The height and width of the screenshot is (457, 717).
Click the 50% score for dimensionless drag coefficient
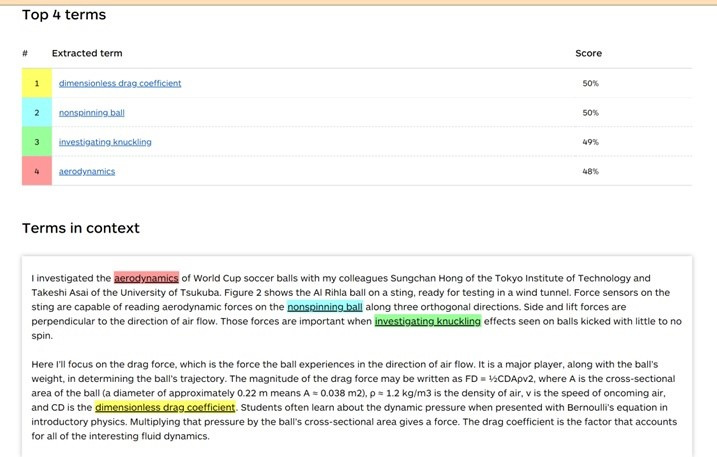point(590,83)
